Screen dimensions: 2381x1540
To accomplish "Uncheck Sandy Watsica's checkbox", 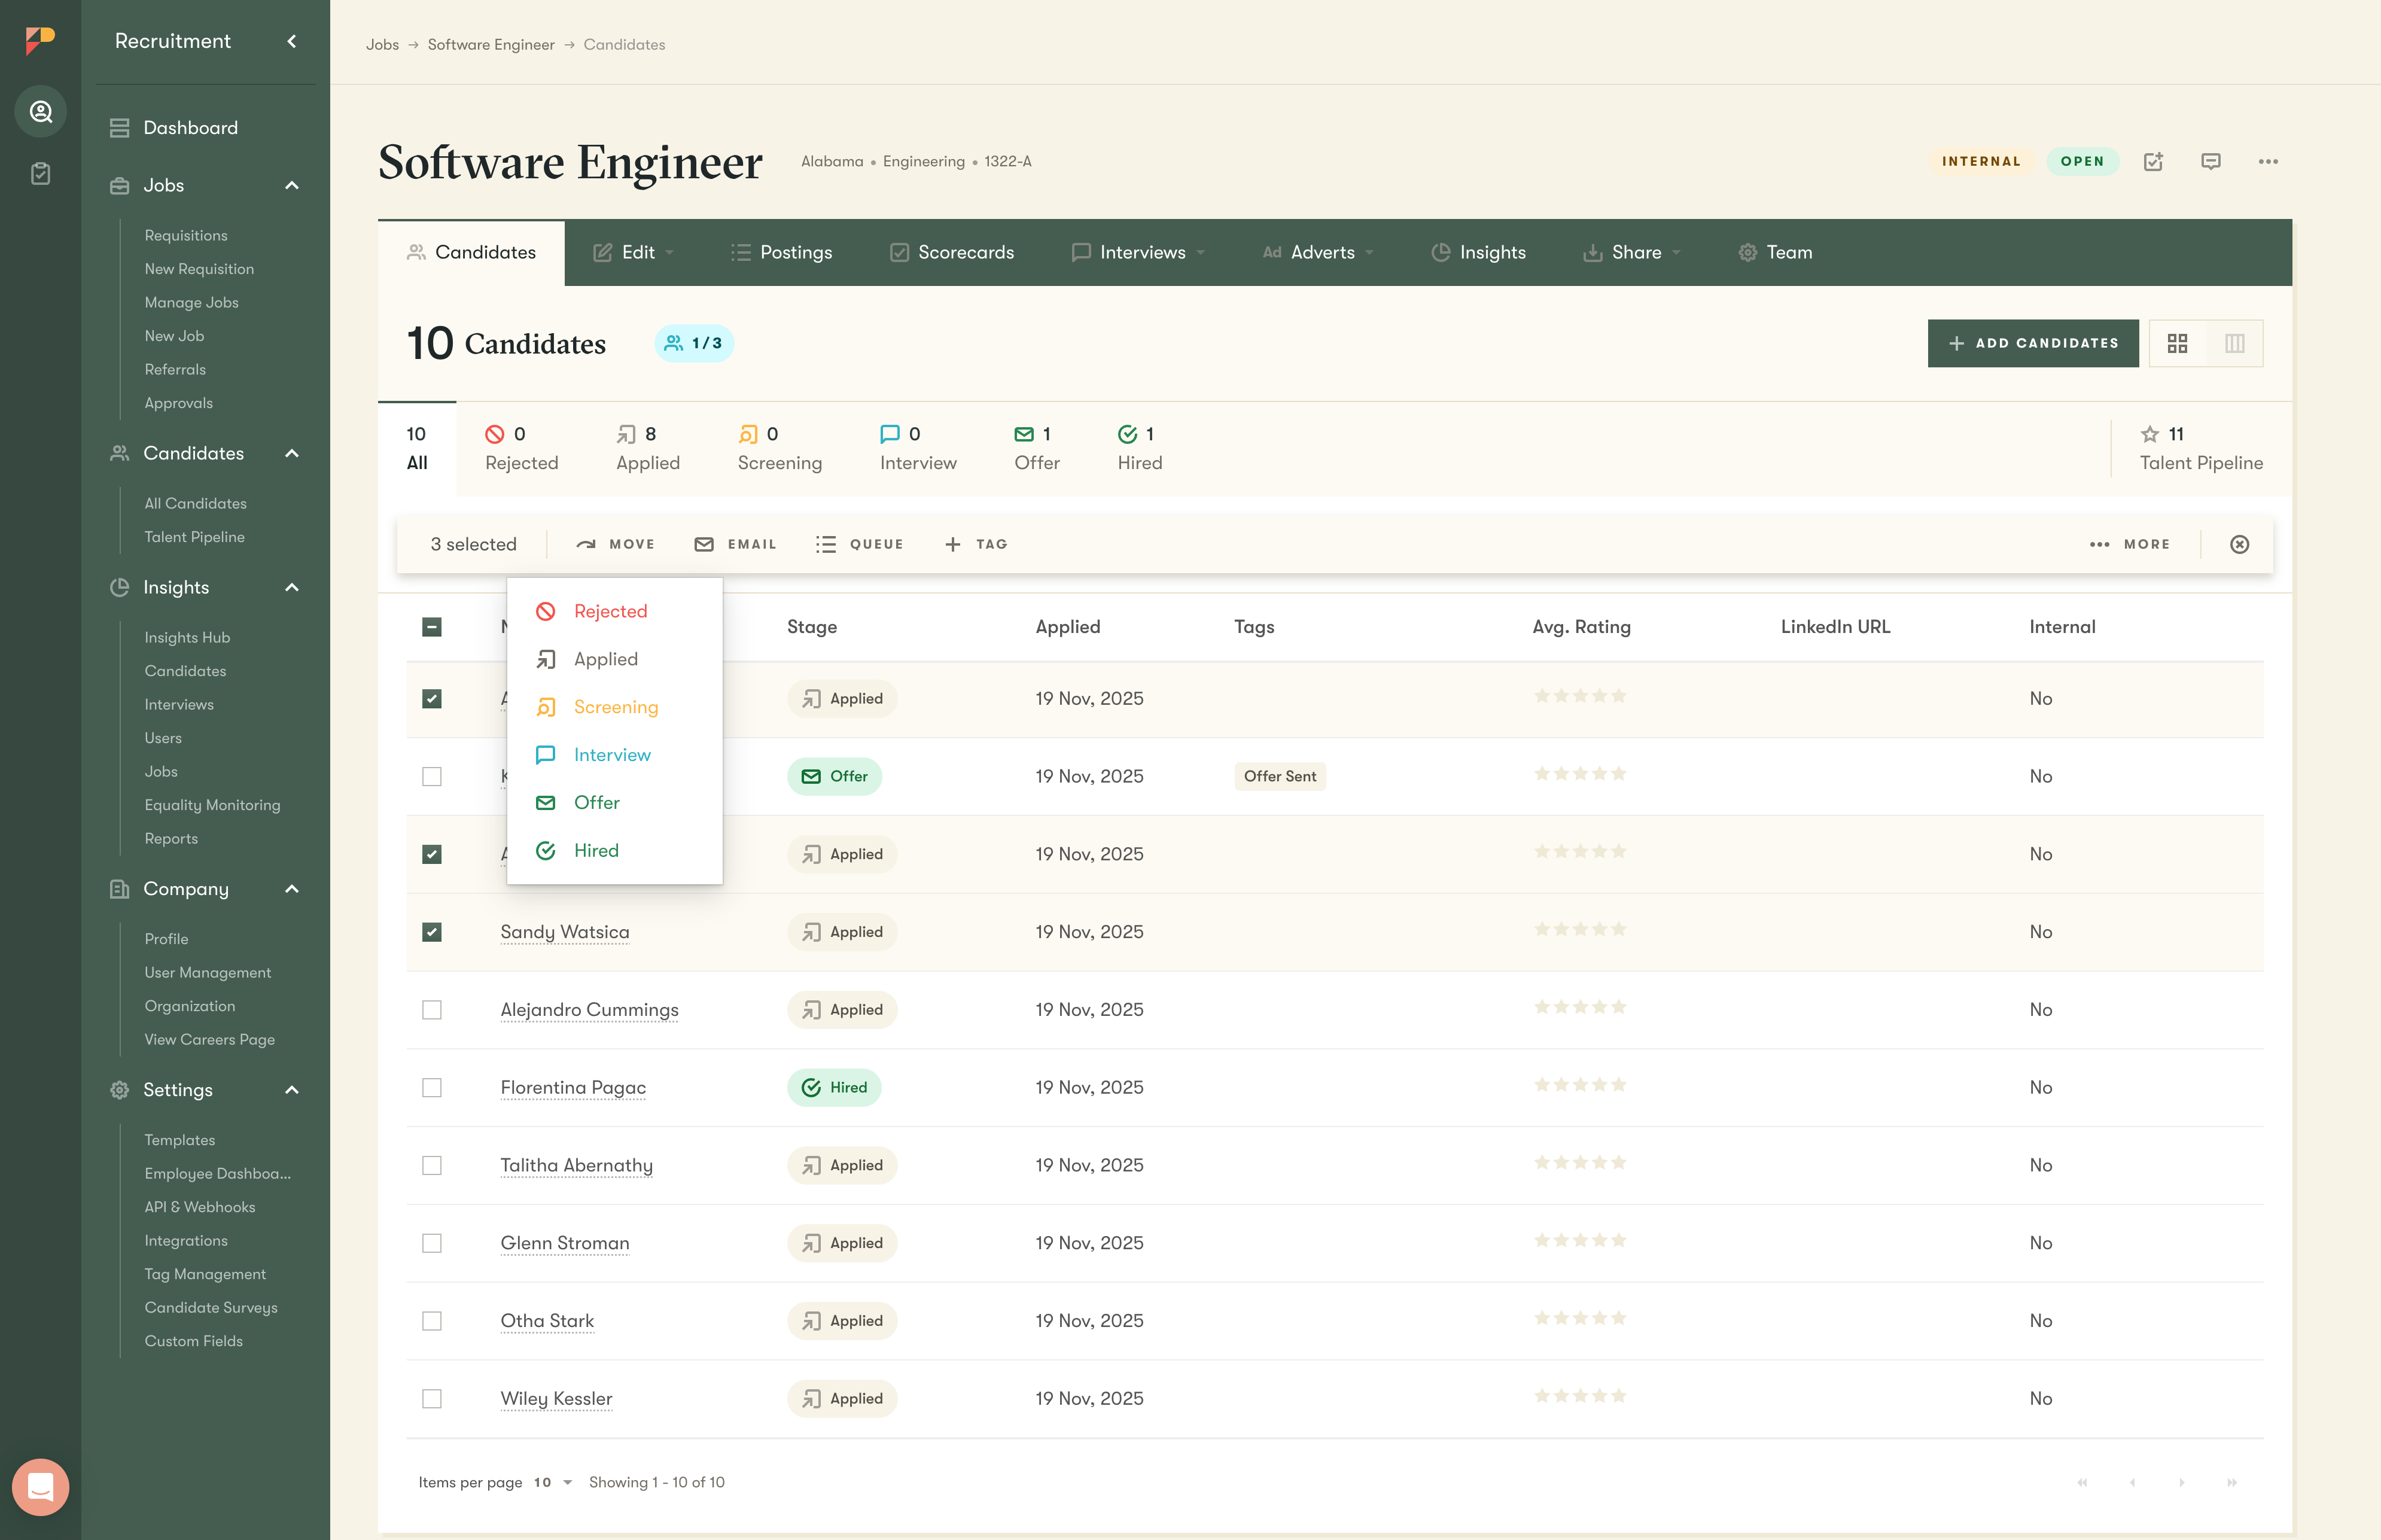I will click(431, 932).
